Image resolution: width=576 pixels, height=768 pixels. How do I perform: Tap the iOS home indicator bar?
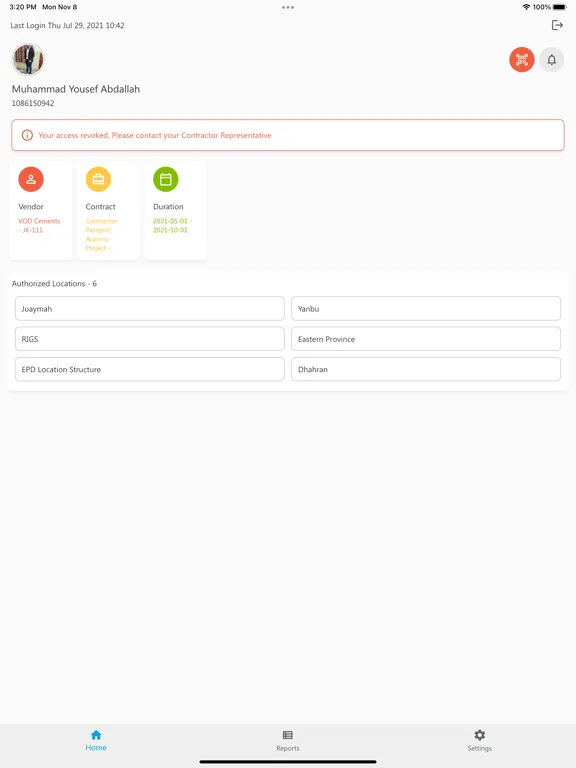pos(288,762)
